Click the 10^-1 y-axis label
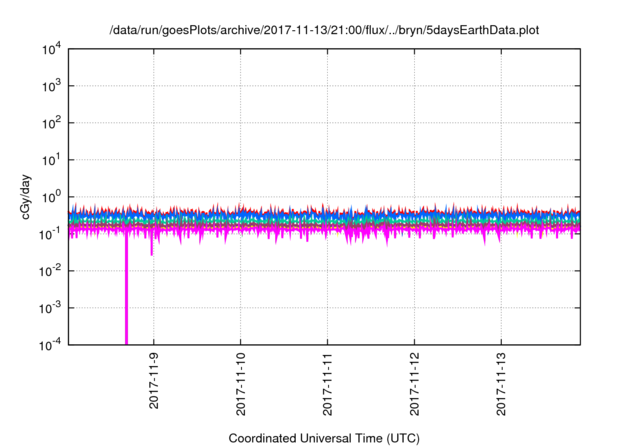The width and height of the screenshot is (640, 448). tap(50, 235)
